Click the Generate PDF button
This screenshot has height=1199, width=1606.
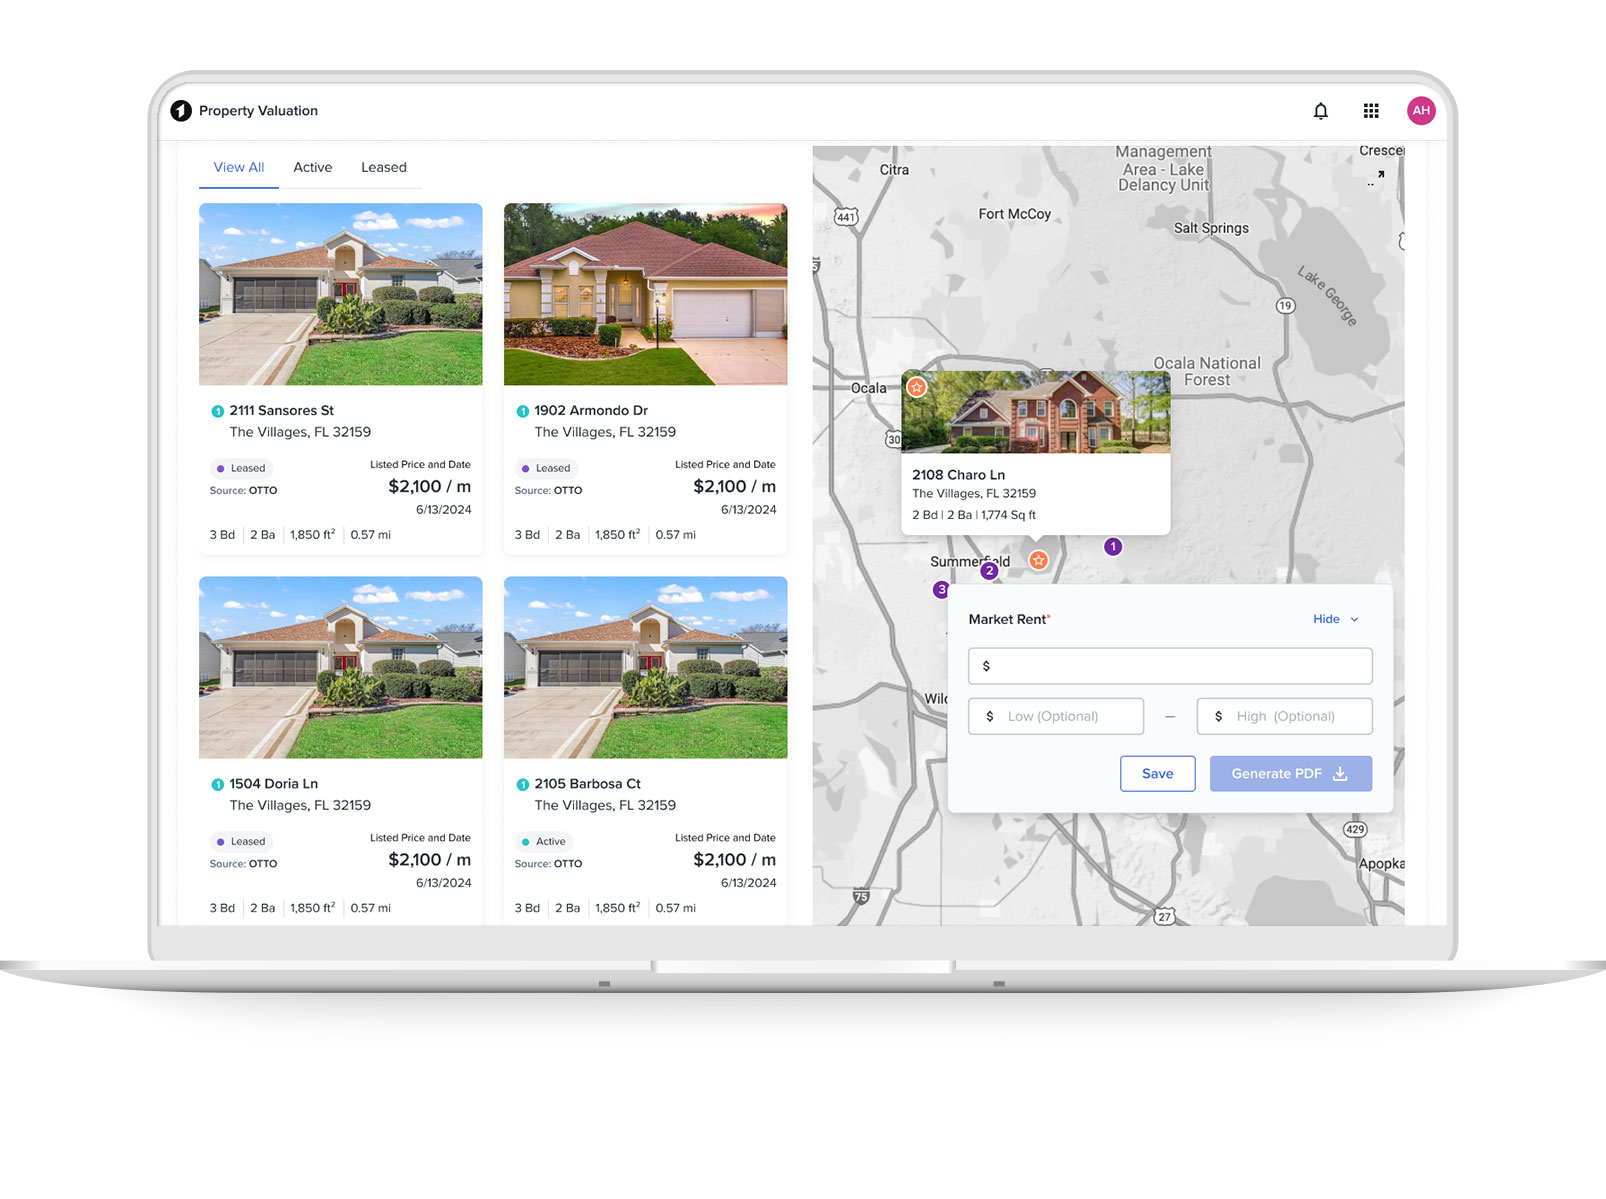pyautogui.click(x=1290, y=774)
